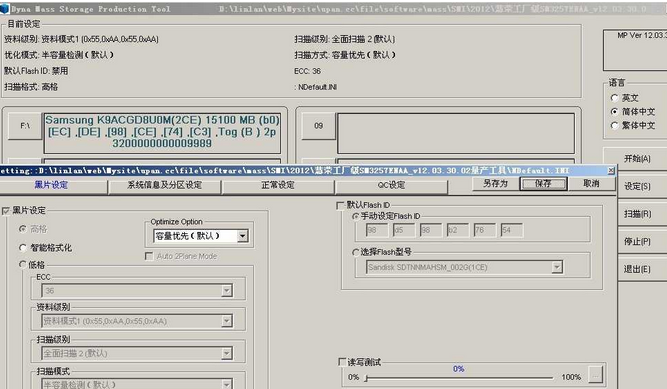Open the QC设定 tab
The width and height of the screenshot is (667, 389).
[391, 186]
